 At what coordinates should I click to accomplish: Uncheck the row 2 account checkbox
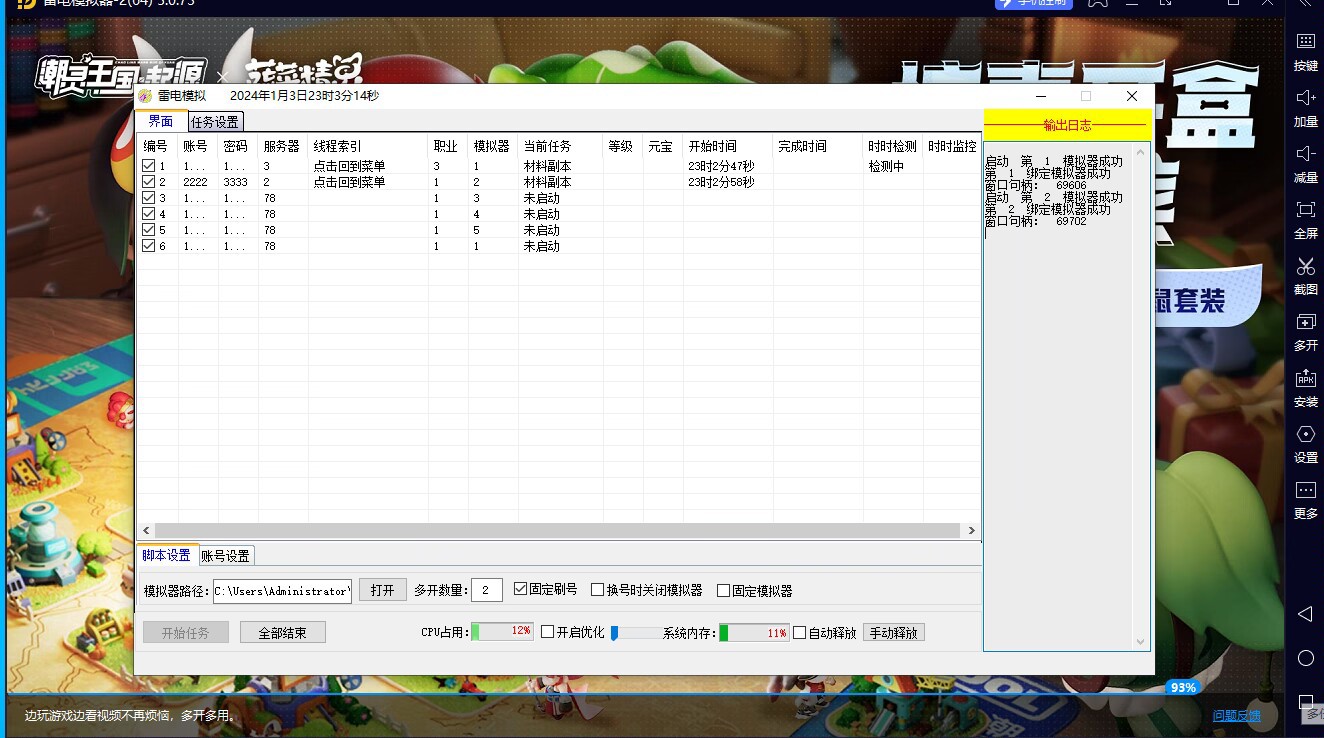pos(148,182)
